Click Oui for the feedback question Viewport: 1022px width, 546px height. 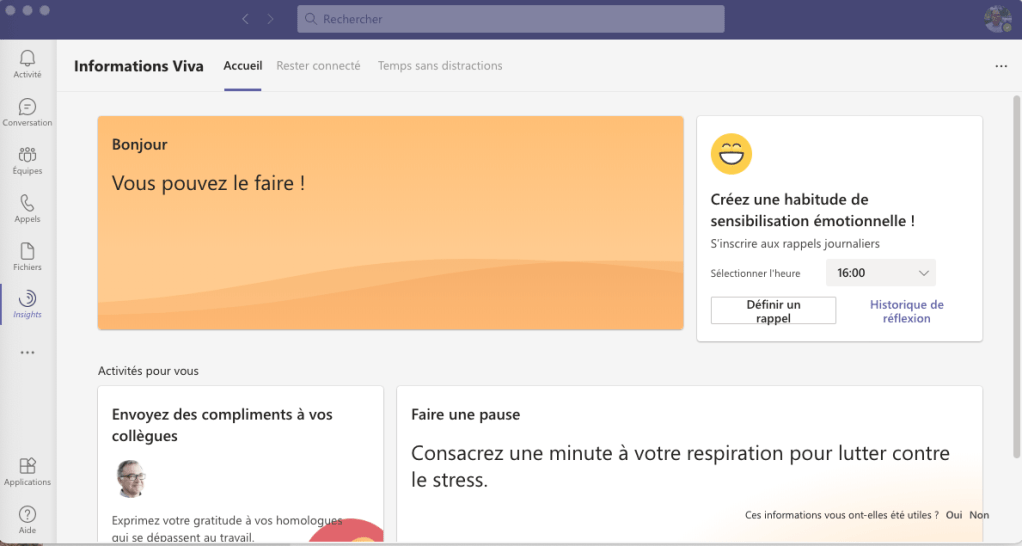pos(953,515)
